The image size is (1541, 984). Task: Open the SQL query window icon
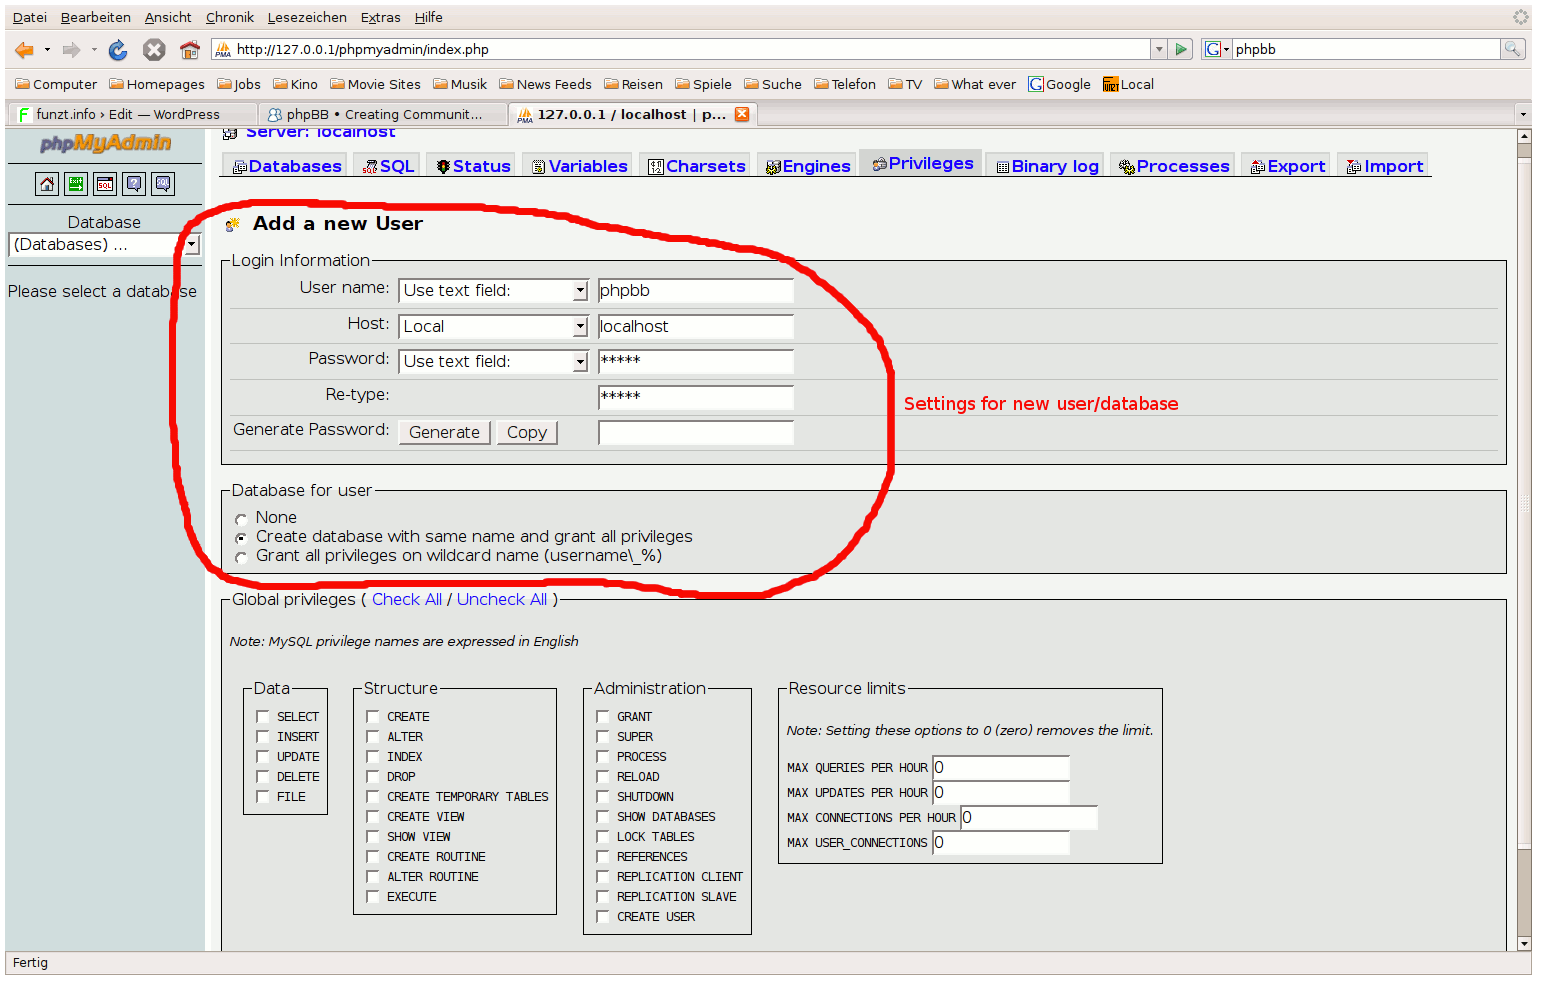[105, 184]
